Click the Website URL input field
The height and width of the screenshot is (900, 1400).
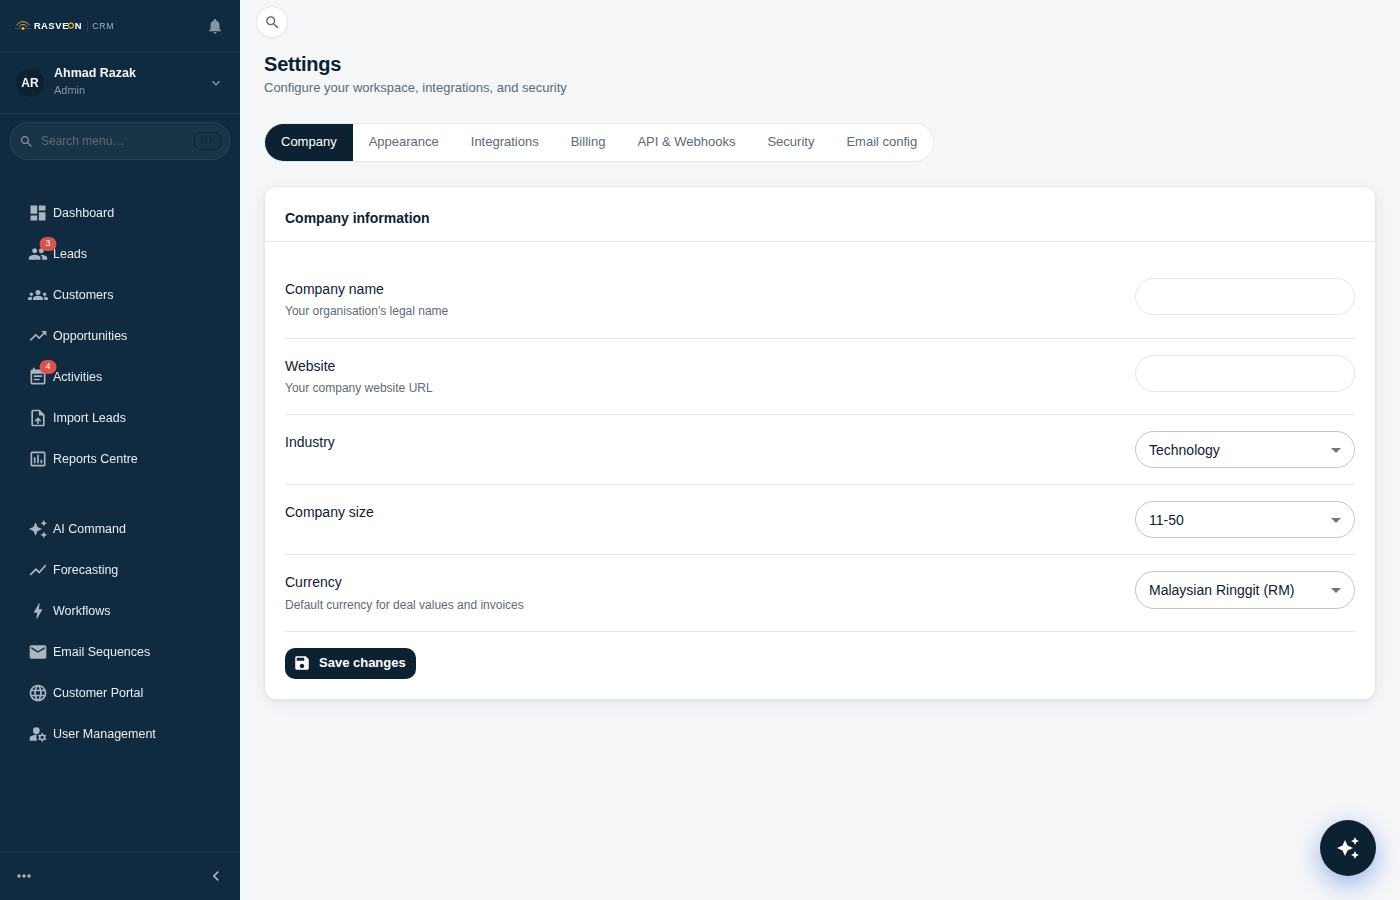(1245, 373)
